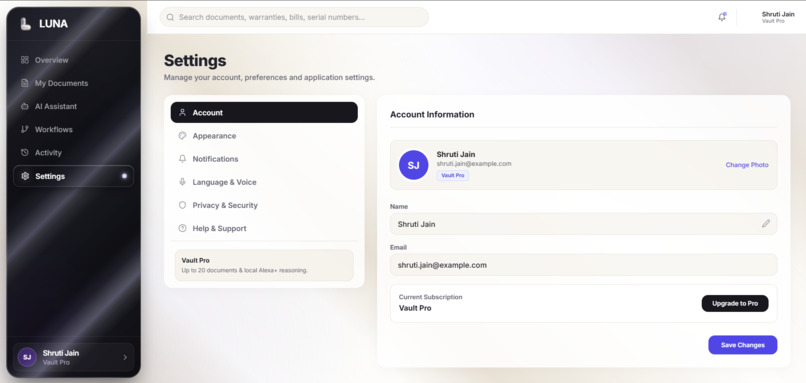
Task: Click the LUNA logo icon
Action: pyautogui.click(x=25, y=24)
